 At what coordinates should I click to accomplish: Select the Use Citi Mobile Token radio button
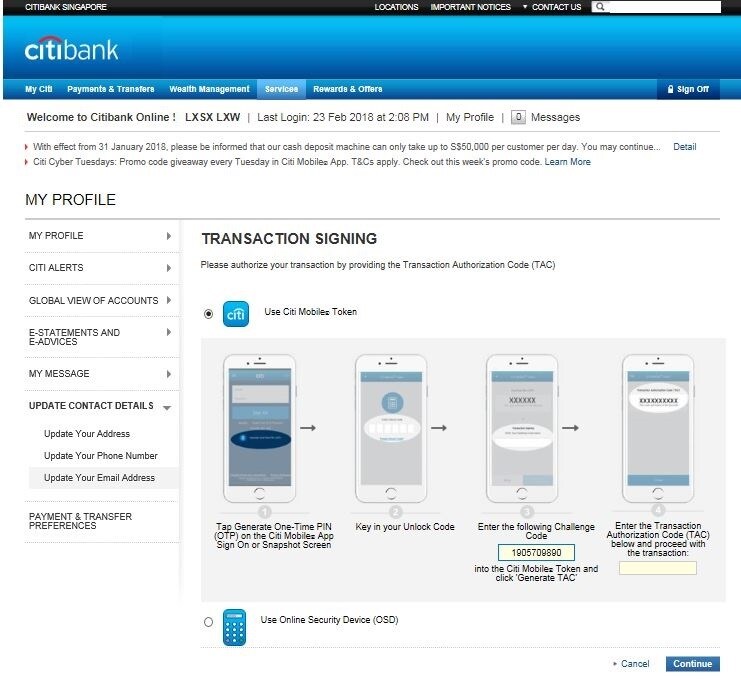point(208,314)
